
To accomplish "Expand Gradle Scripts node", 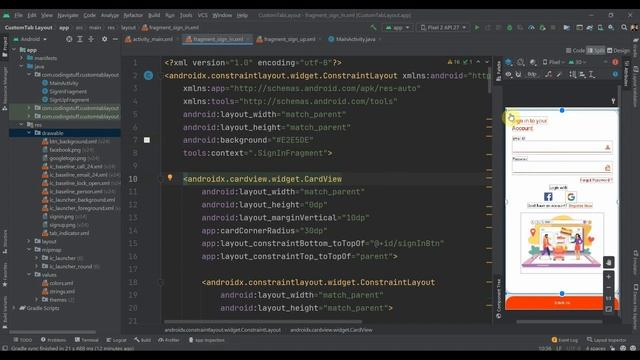I will tap(14, 308).
